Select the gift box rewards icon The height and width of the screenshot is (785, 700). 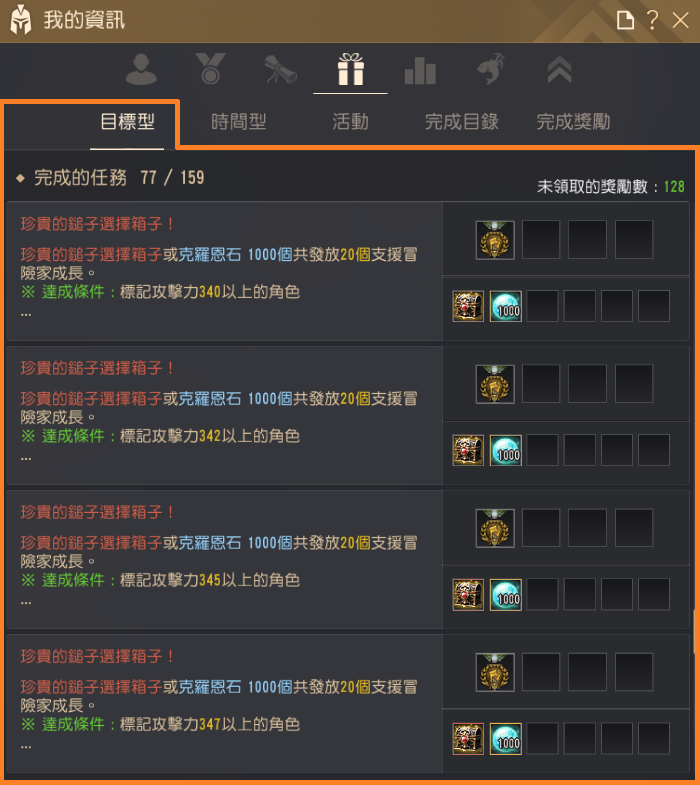pyautogui.click(x=351, y=69)
